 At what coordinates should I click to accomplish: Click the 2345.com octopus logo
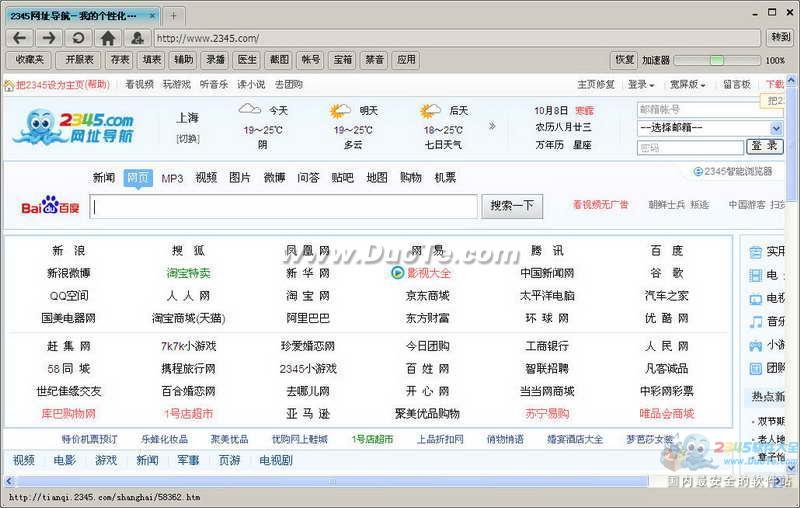(74, 126)
